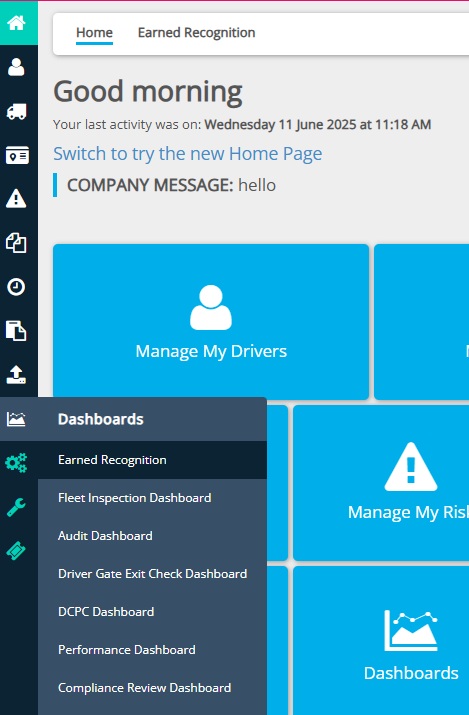Click the warning triangle icon in sidebar
Image resolution: width=469 pixels, height=715 pixels.
pyautogui.click(x=16, y=199)
